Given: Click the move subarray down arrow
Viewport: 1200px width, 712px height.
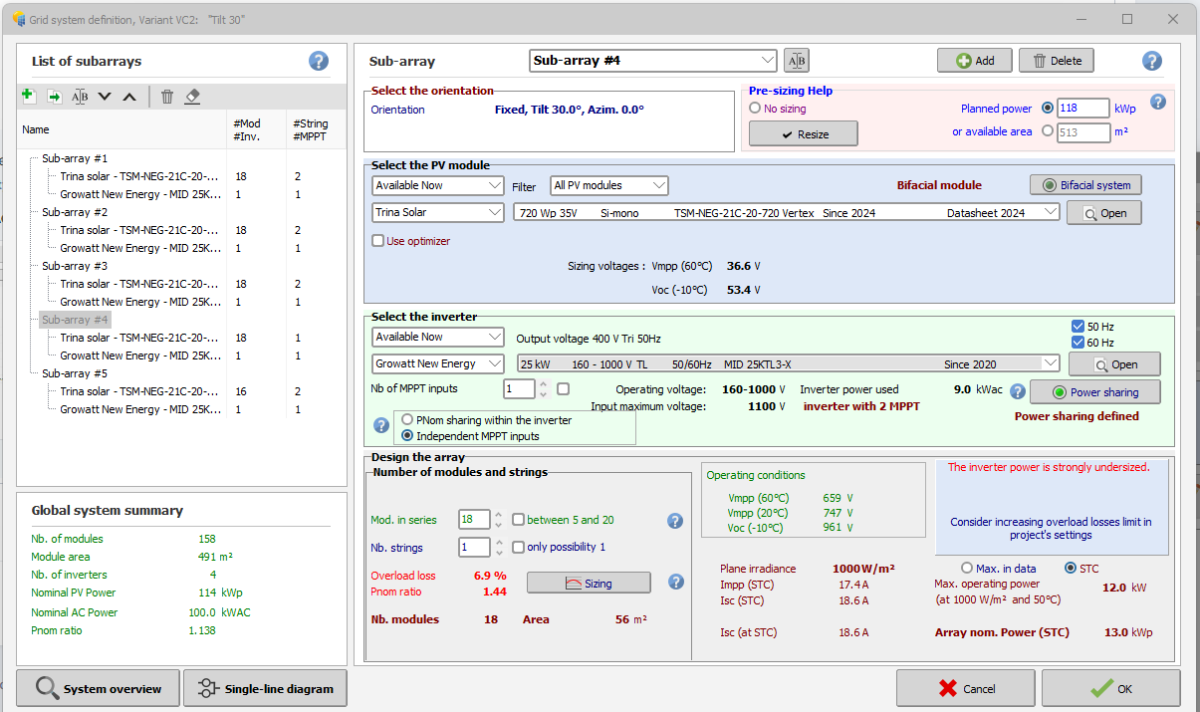Looking at the screenshot, I should tap(105, 96).
